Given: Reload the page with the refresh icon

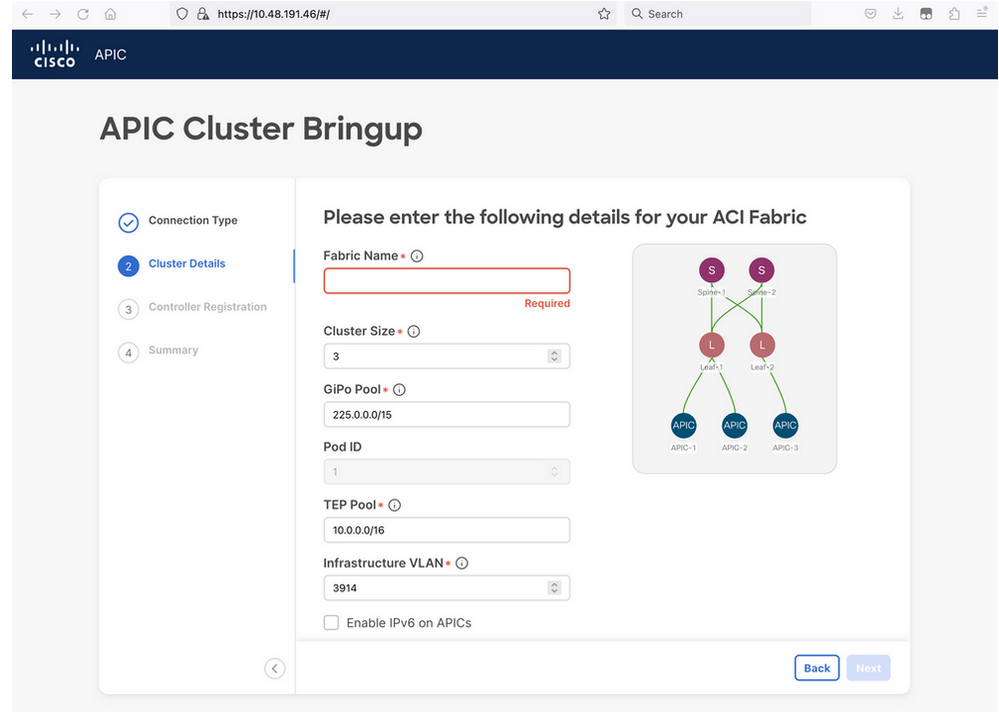Looking at the screenshot, I should coord(83,14).
